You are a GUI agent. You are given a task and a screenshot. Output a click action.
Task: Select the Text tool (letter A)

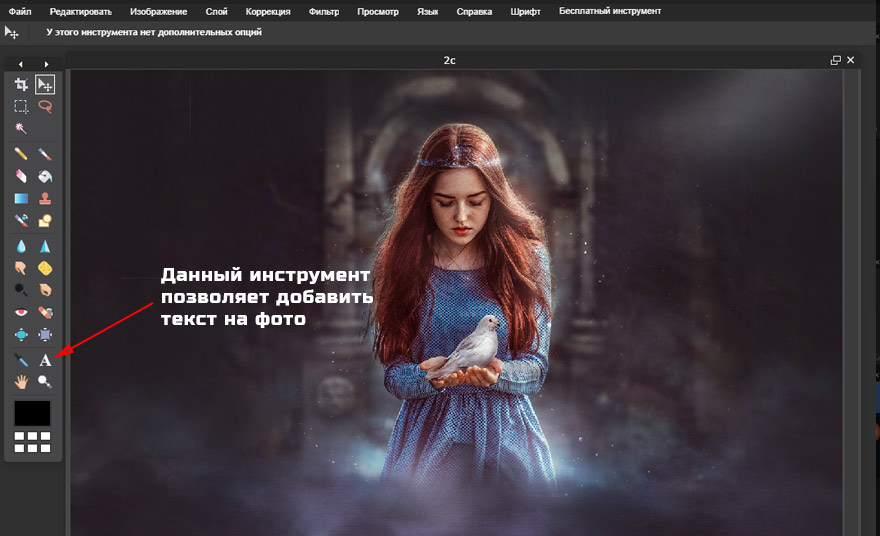tap(45, 360)
